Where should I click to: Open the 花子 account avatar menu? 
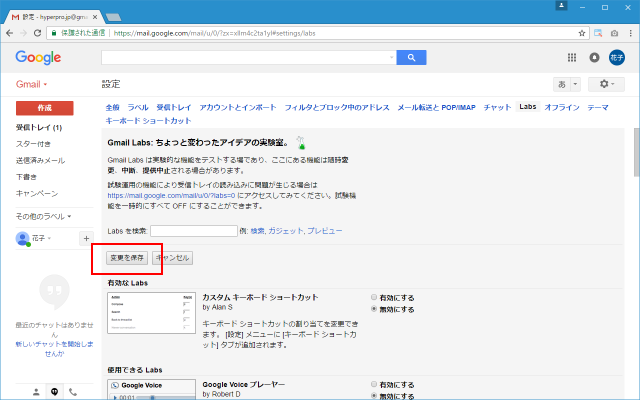pyautogui.click(x=617, y=58)
